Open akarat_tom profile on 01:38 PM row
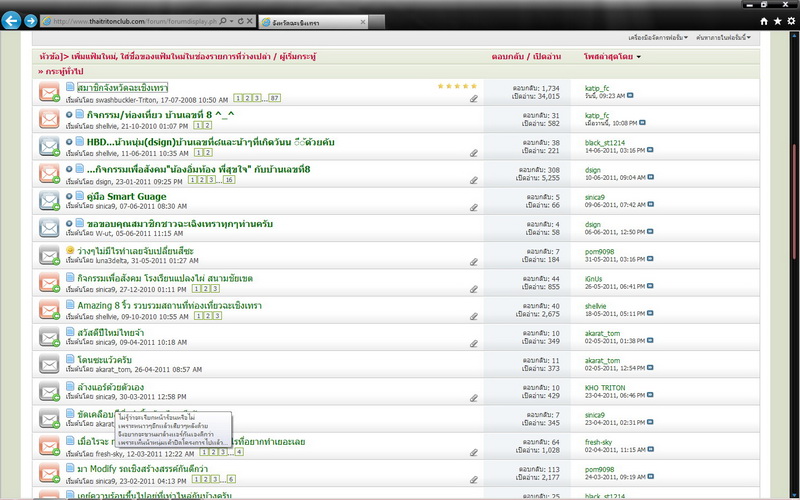Image resolution: width=800 pixels, height=500 pixels. (x=603, y=333)
